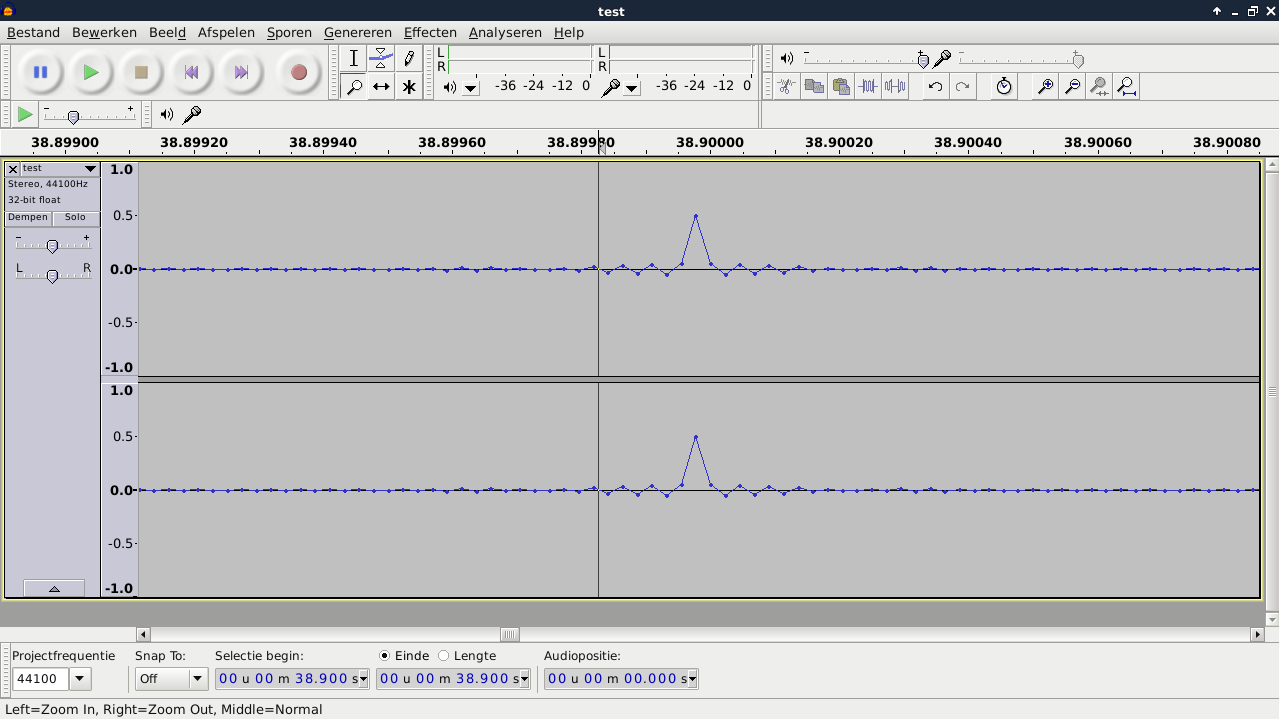The width and height of the screenshot is (1279, 719).
Task: Select the Envelope tool
Action: click(x=381, y=59)
